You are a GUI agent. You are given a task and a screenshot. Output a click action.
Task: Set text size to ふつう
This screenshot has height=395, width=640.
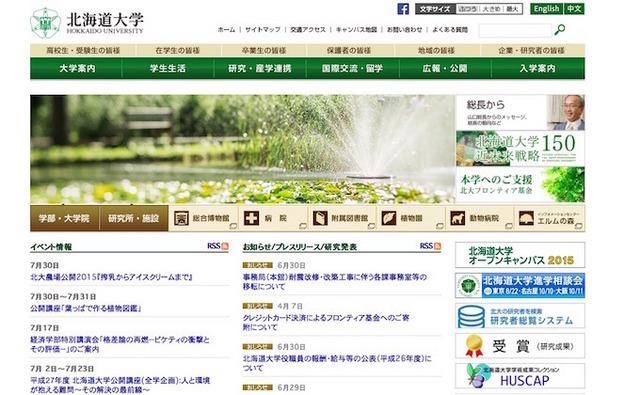[x=467, y=9]
